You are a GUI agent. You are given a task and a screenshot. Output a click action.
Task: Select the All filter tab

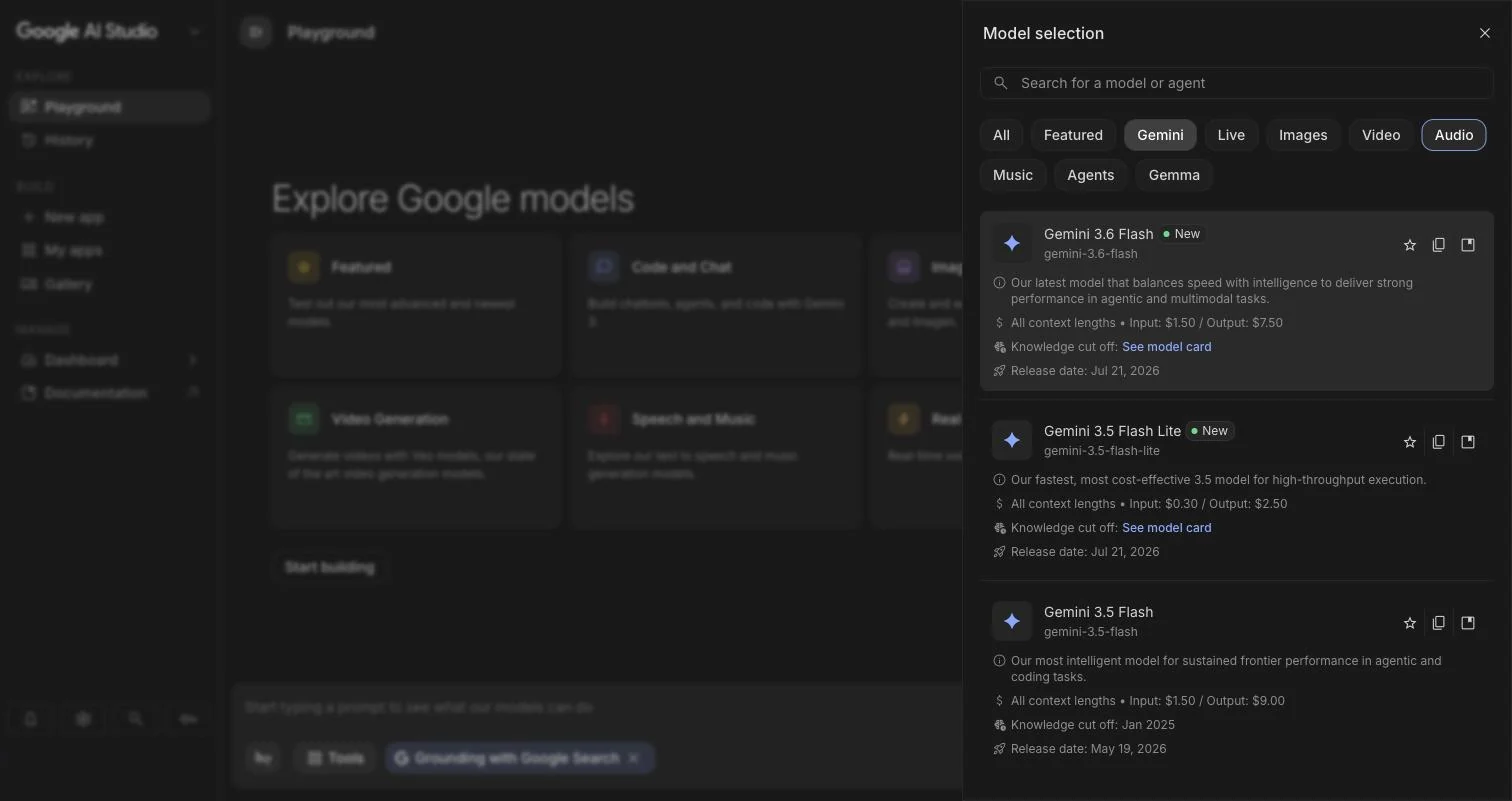coord(1001,135)
